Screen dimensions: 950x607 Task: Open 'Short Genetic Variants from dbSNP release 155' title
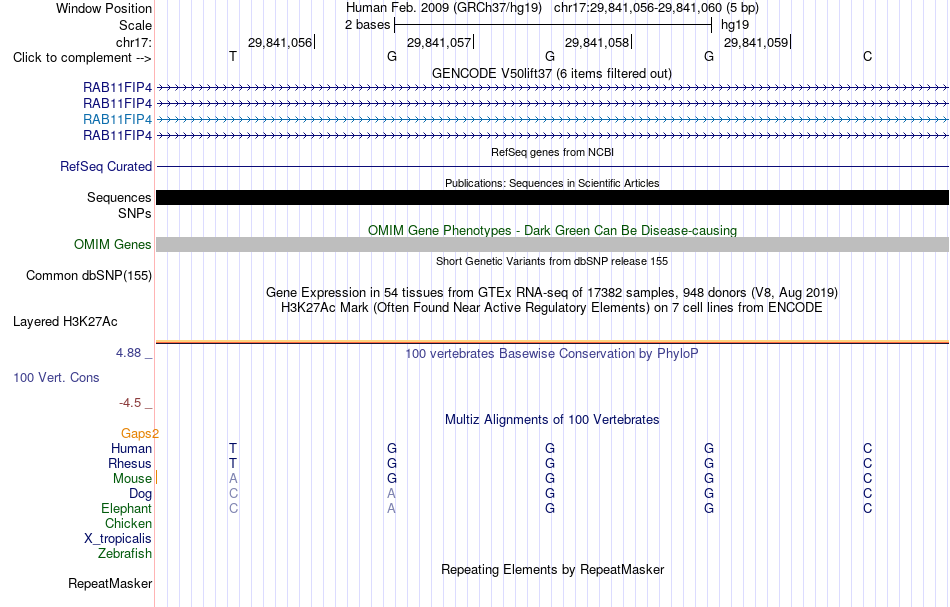(552, 261)
